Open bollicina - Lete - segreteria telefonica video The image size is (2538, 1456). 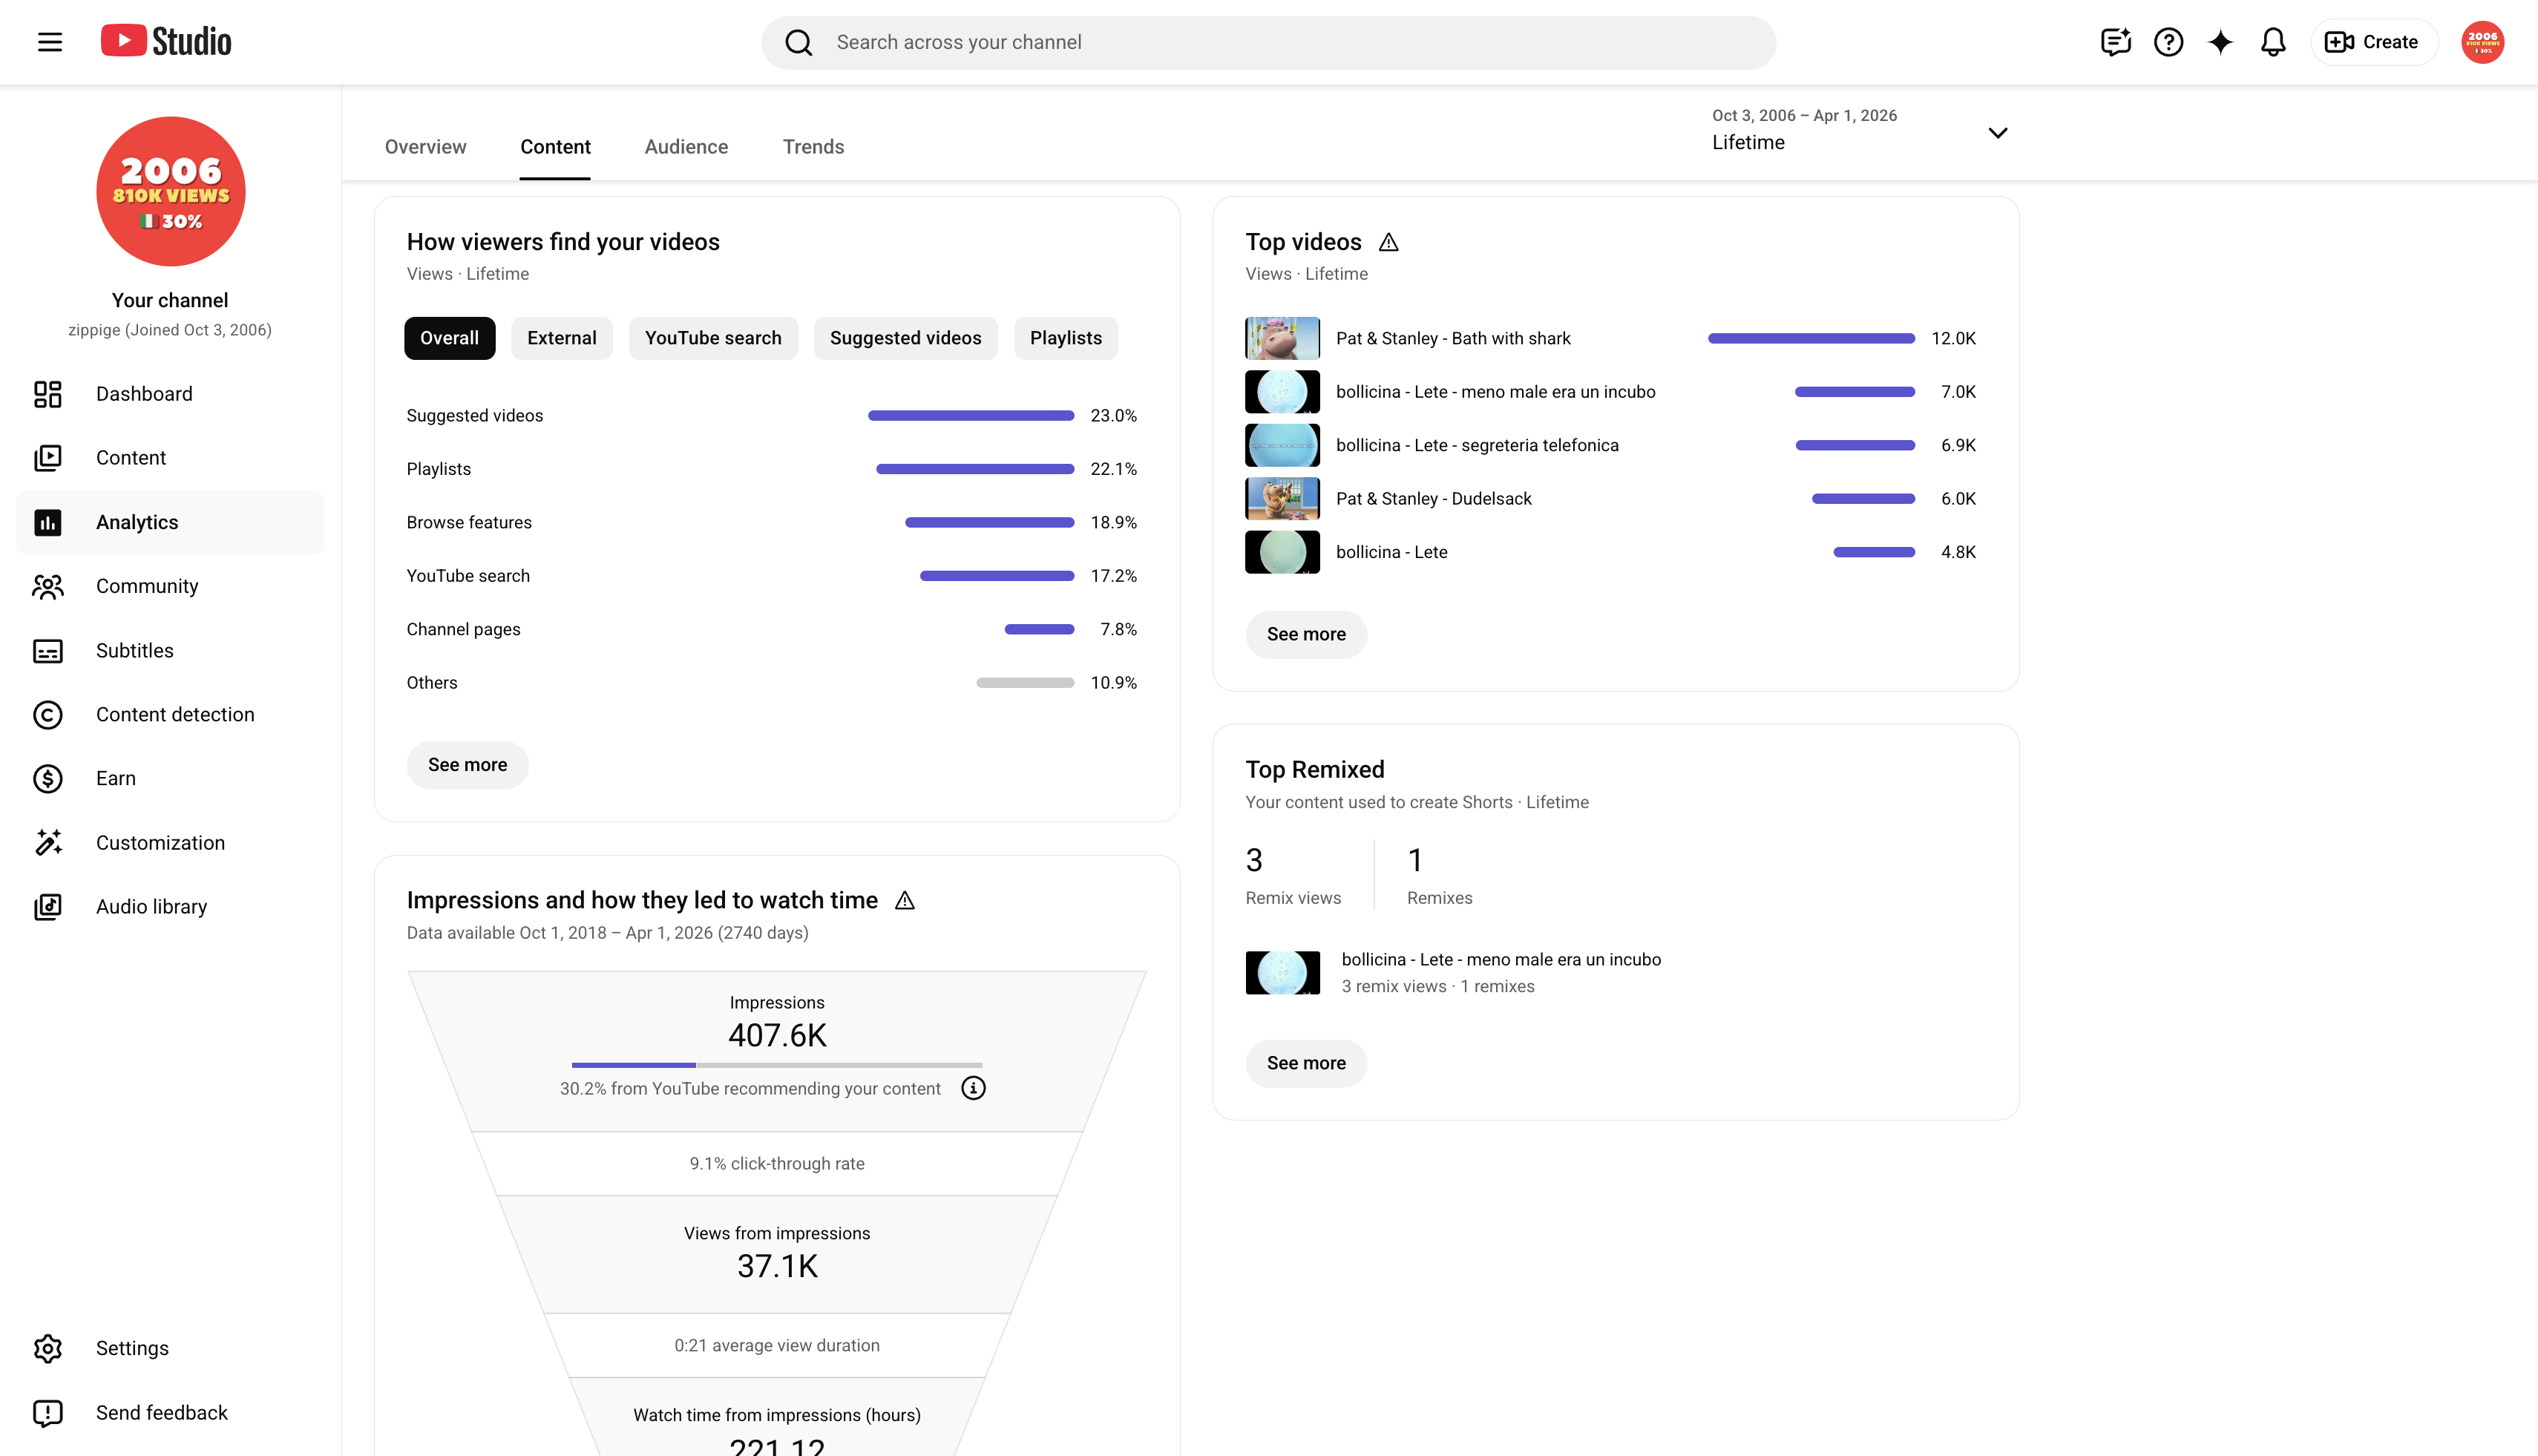pyautogui.click(x=1477, y=445)
